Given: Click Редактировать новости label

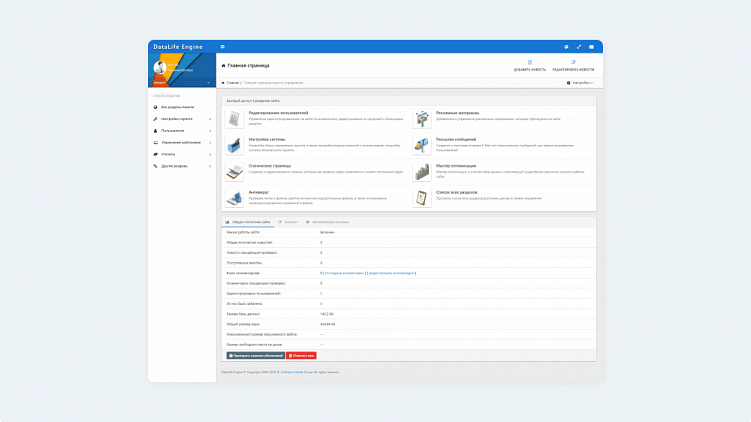Looking at the screenshot, I should [x=573, y=70].
